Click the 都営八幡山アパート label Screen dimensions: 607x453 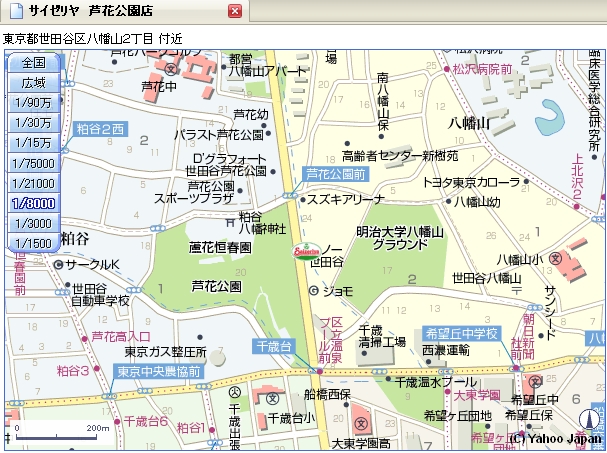coord(267,65)
